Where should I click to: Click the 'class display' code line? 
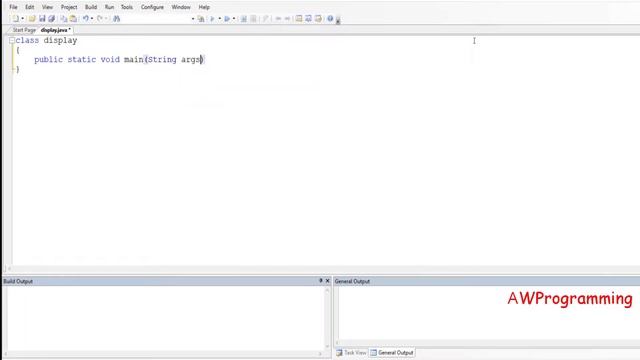click(x=47, y=40)
